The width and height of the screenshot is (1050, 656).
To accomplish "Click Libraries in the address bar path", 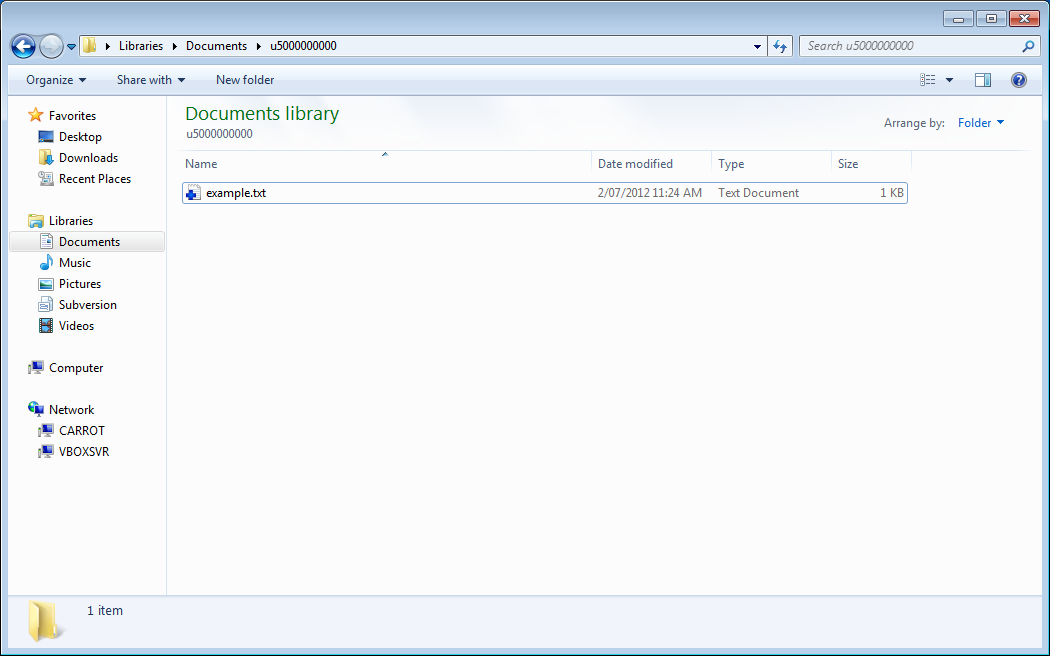I will (141, 45).
